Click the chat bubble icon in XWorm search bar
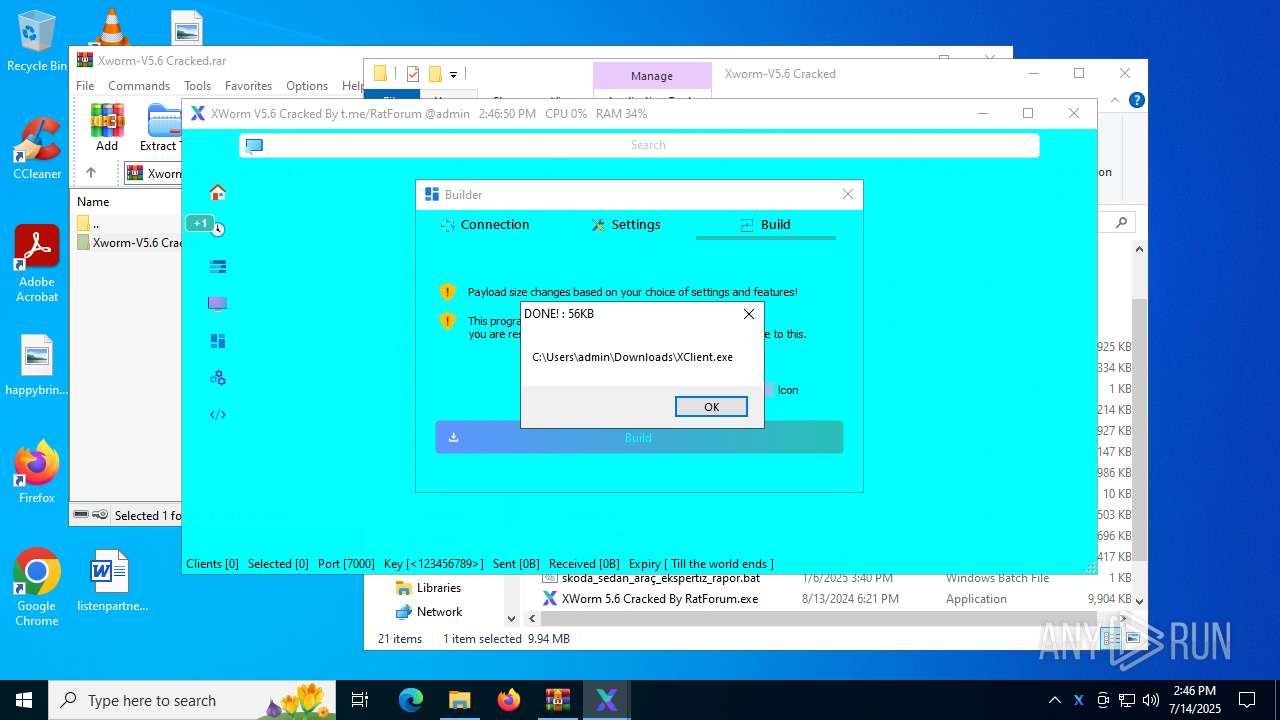This screenshot has height=720, width=1280. click(x=254, y=145)
